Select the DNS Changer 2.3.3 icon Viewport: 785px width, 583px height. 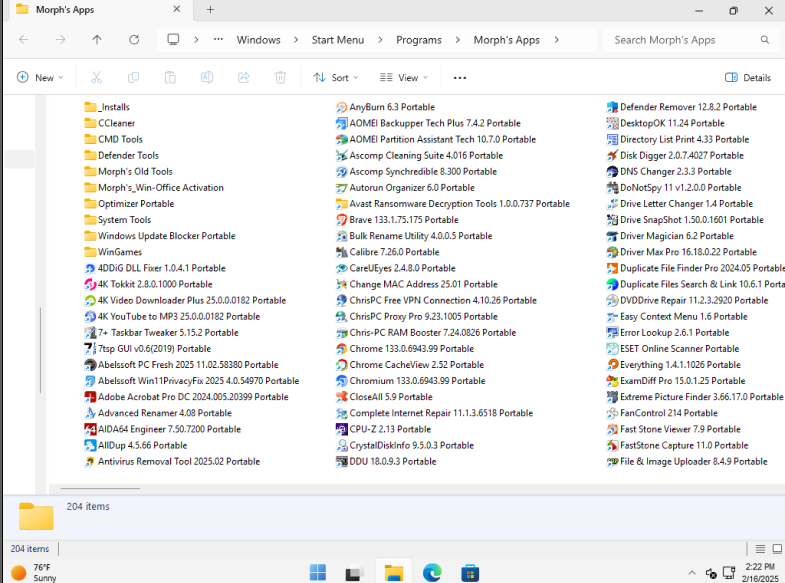point(612,172)
